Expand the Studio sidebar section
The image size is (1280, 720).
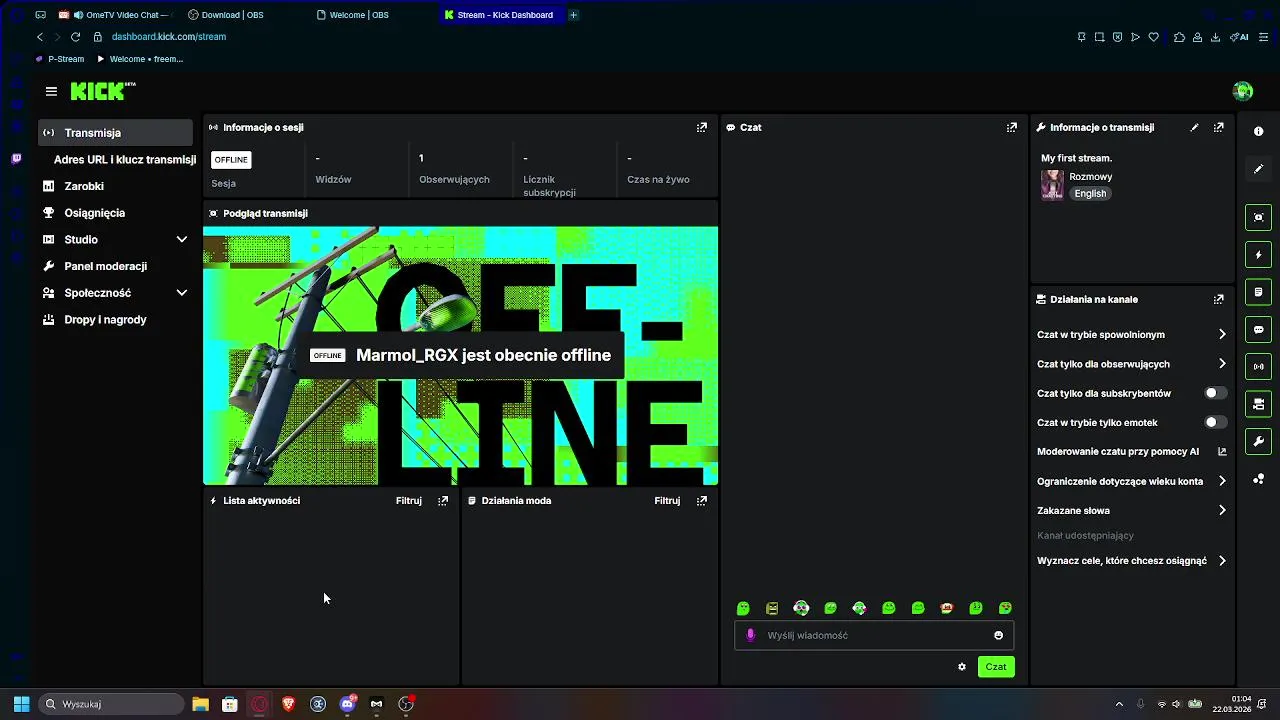click(x=115, y=239)
